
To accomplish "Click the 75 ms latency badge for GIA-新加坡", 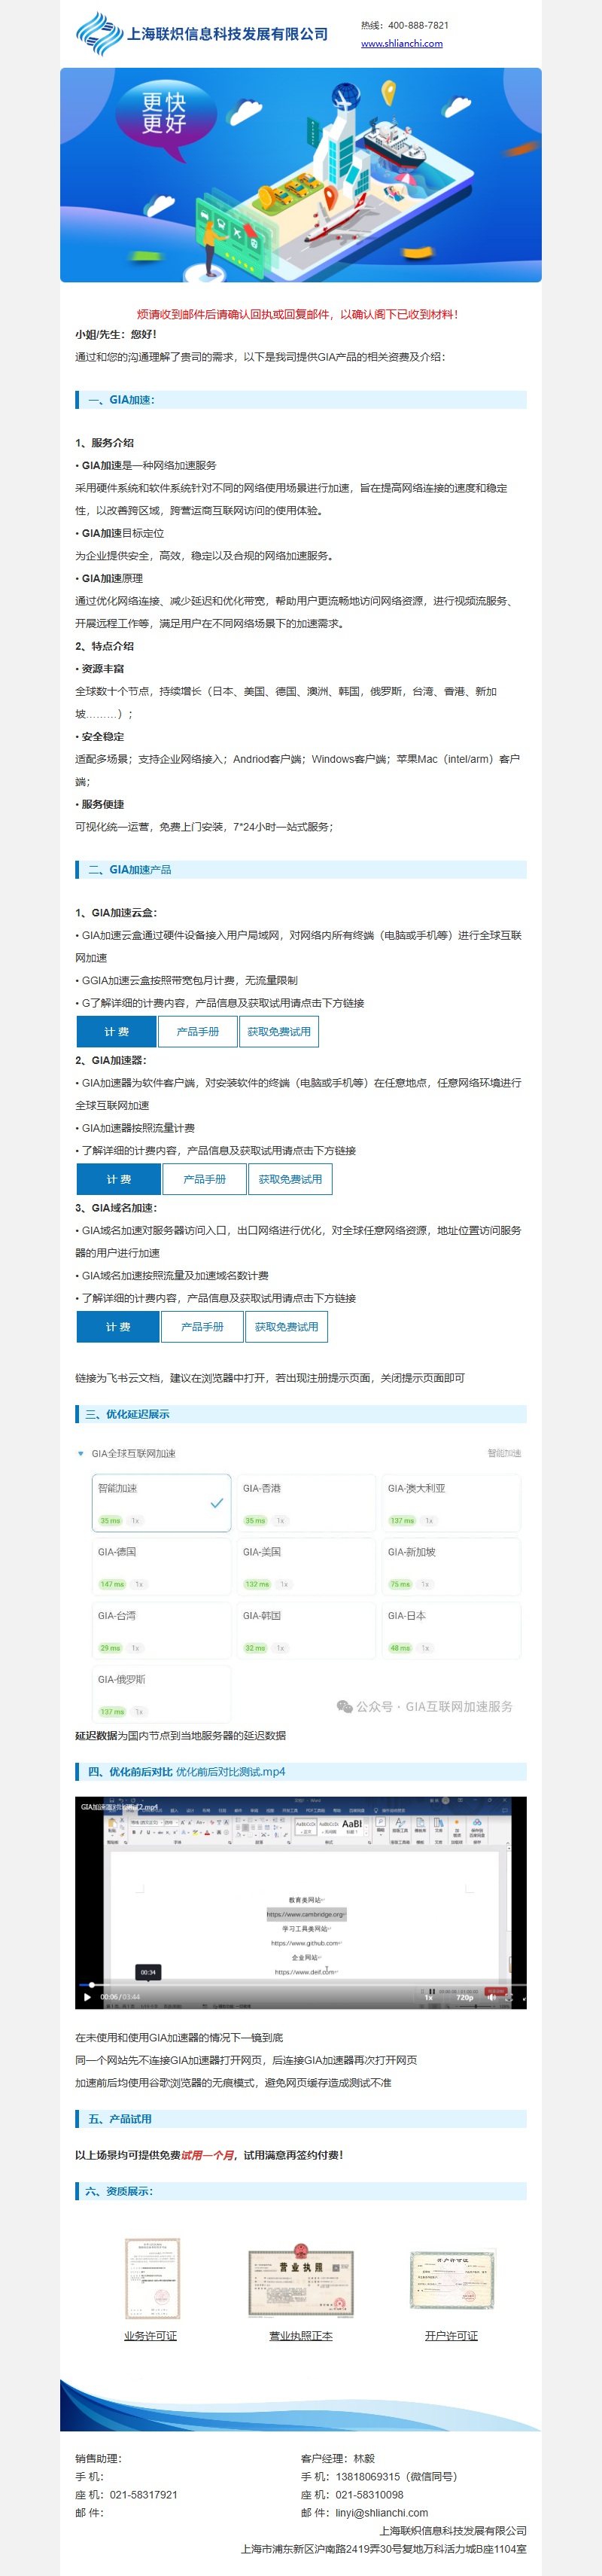I will [x=400, y=1584].
